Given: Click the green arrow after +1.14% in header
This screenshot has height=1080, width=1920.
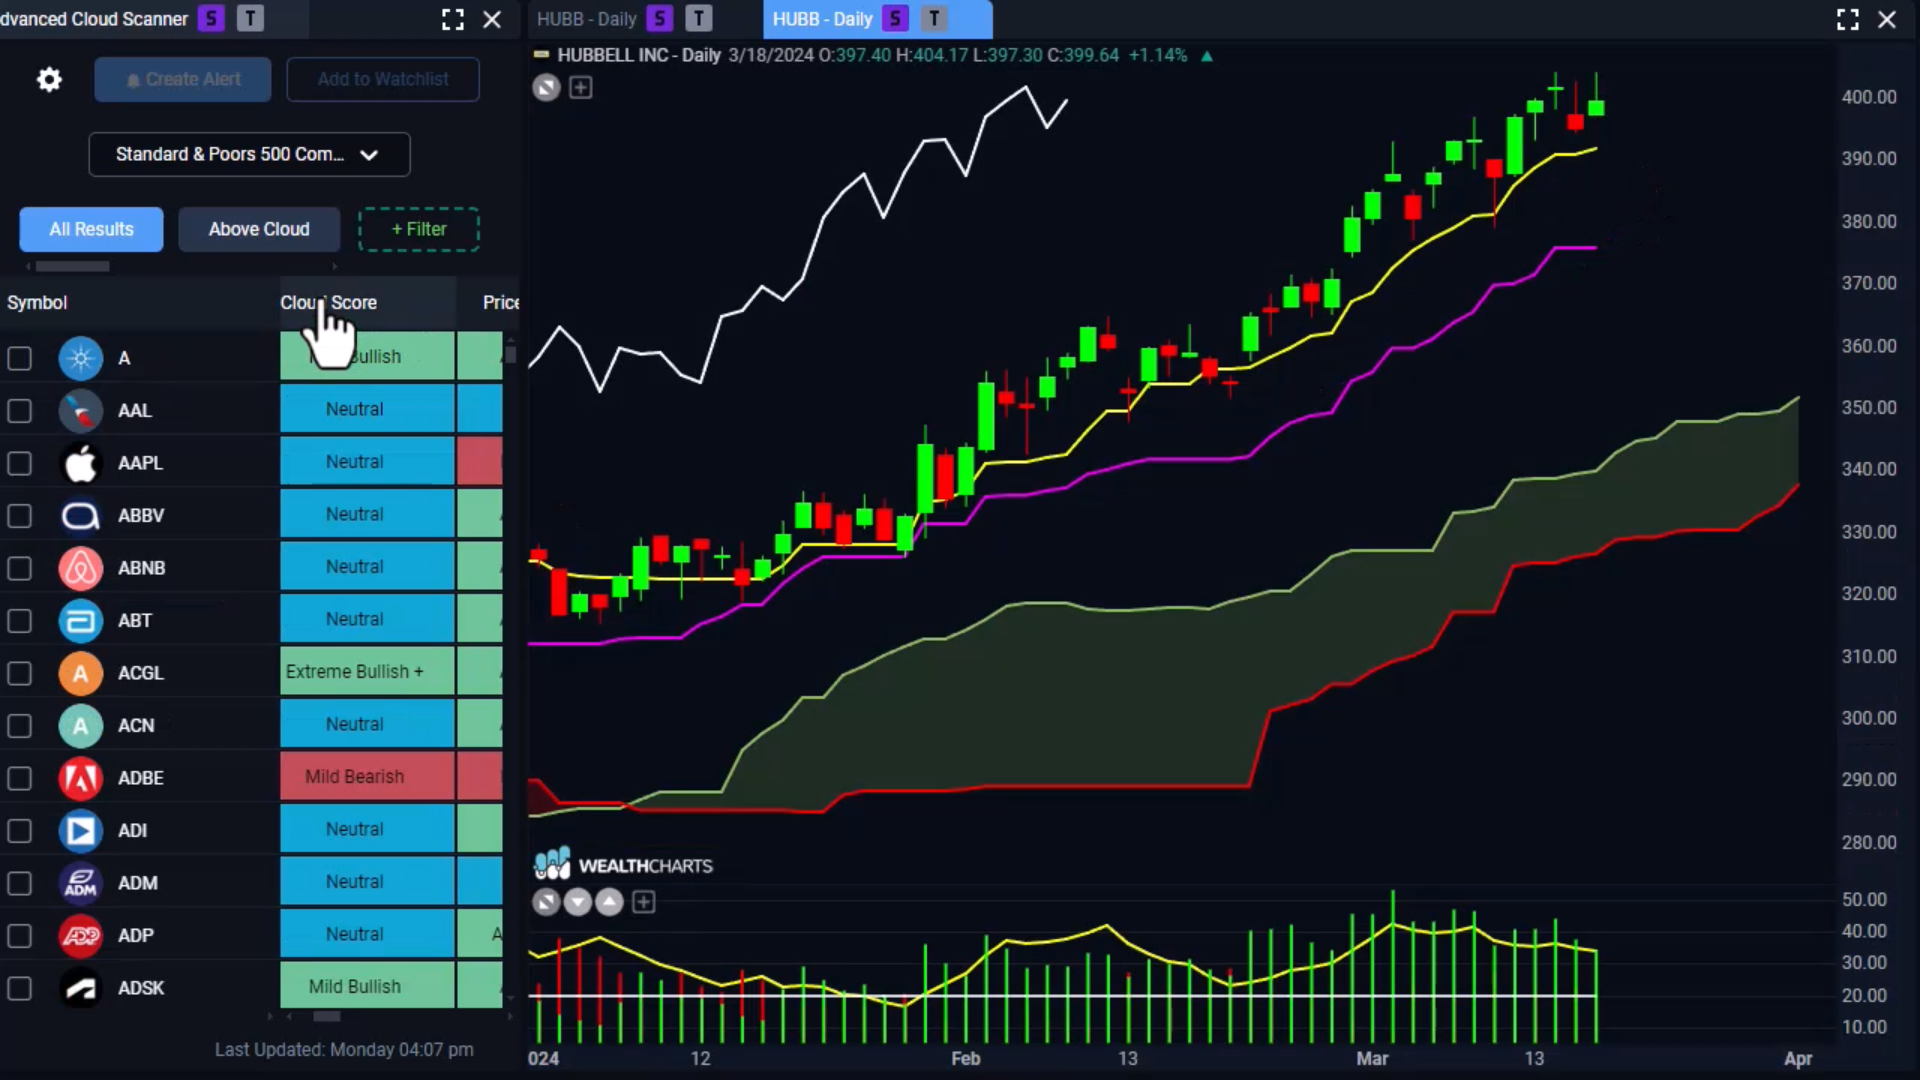Looking at the screenshot, I should point(1207,56).
